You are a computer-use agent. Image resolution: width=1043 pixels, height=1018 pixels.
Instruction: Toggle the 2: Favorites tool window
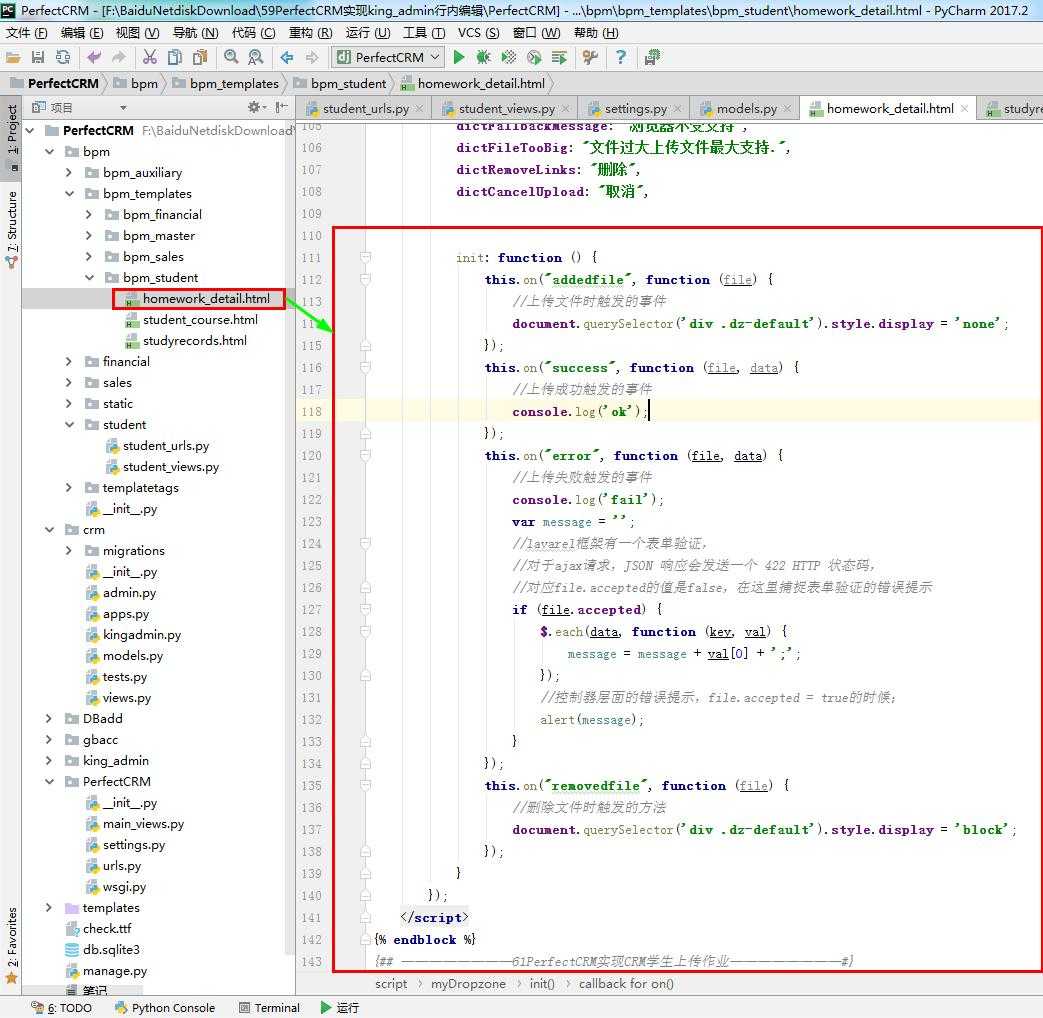(11, 944)
